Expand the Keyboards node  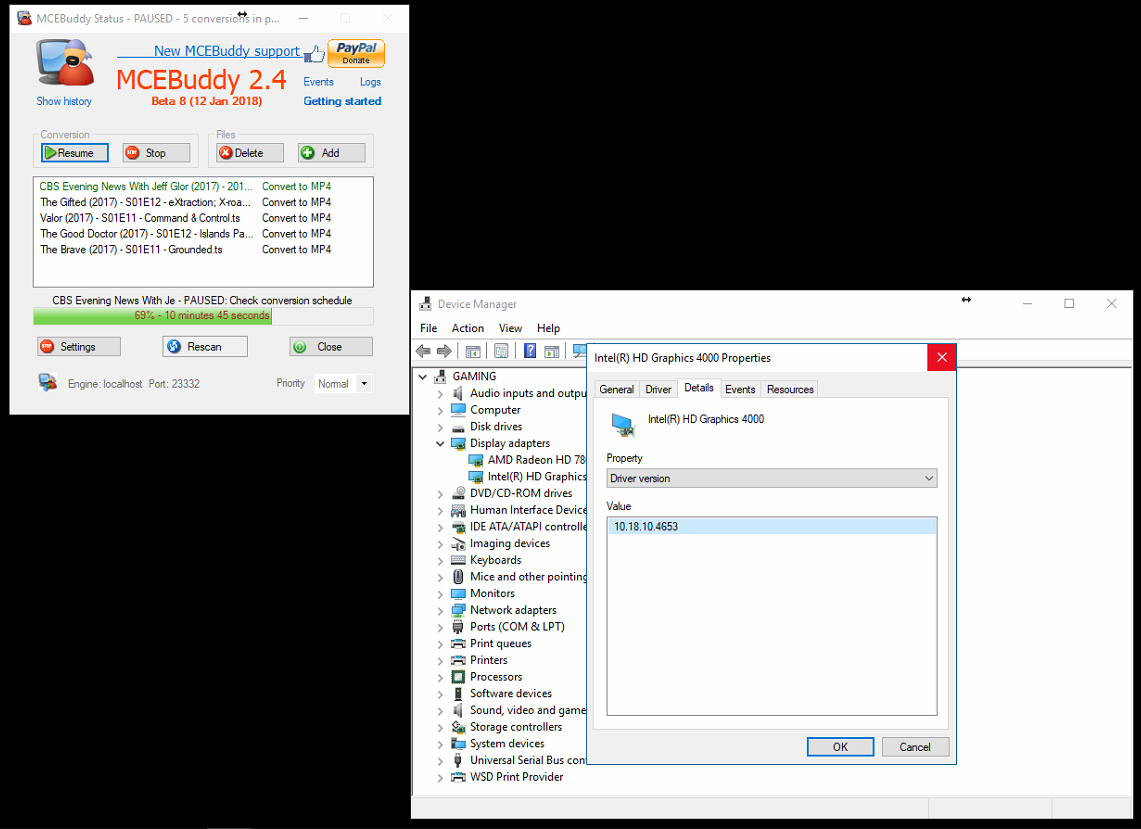(440, 561)
